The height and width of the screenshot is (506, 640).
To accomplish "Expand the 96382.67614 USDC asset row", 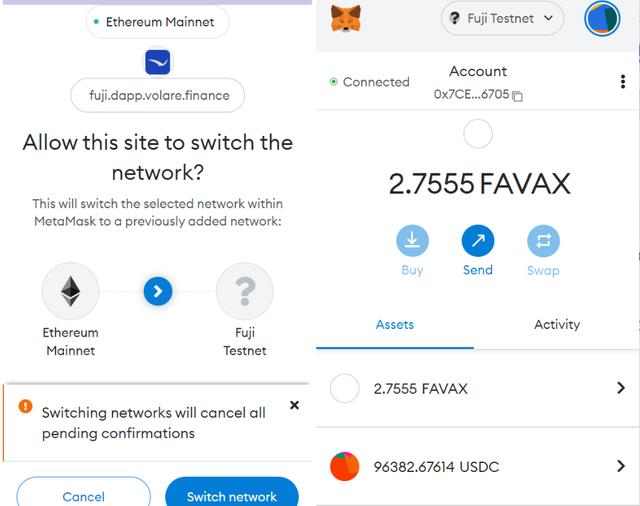I will 478,466.
